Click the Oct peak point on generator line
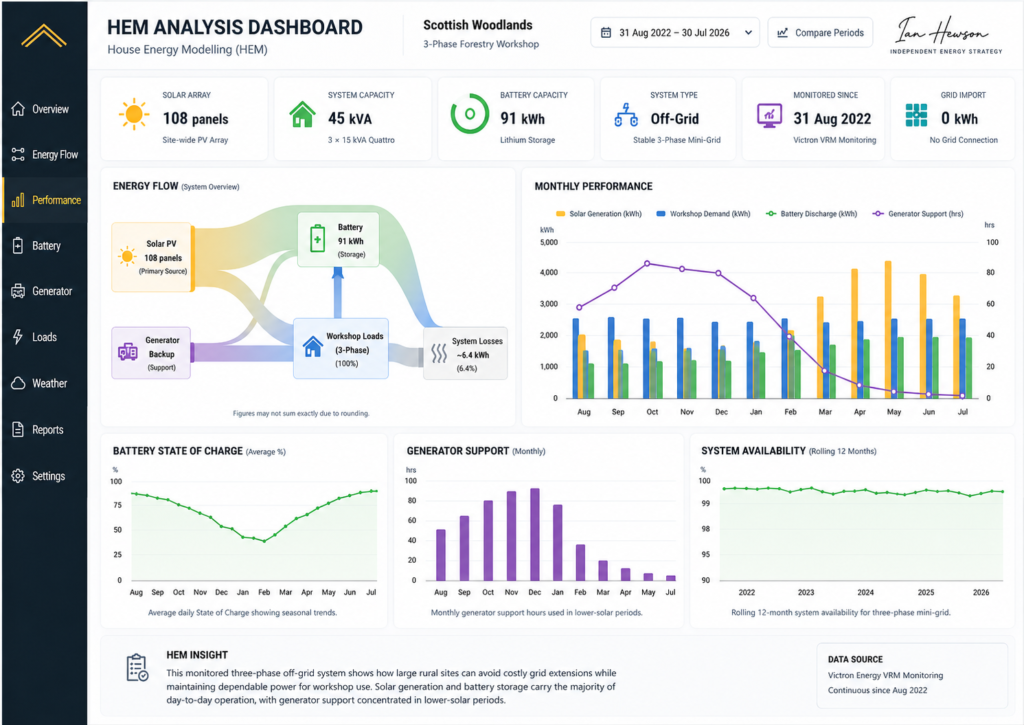The width and height of the screenshot is (1024, 725). [x=647, y=264]
